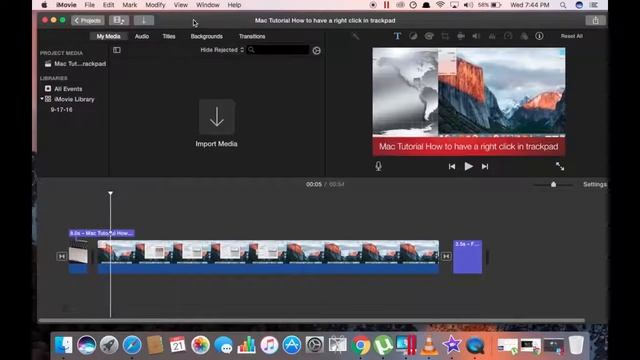Viewport: 640px width, 360px height.
Task: Click the share export icon
Action: (x=595, y=20)
